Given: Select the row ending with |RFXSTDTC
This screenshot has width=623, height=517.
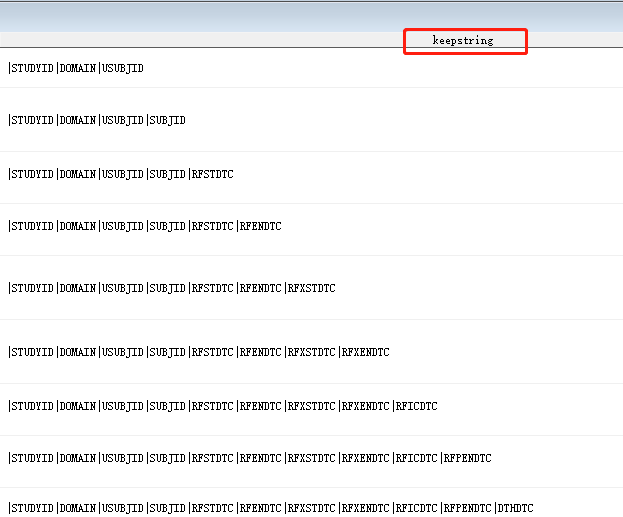Looking at the screenshot, I should 312,288.
